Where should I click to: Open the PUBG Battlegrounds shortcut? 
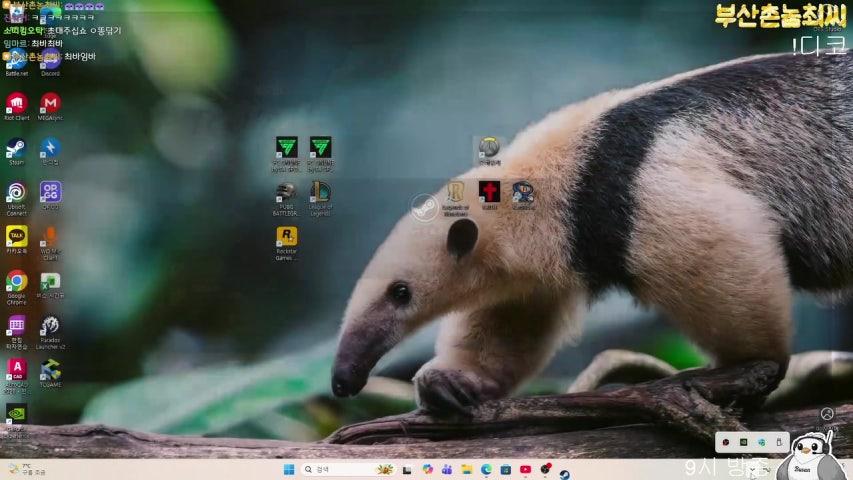[286, 192]
